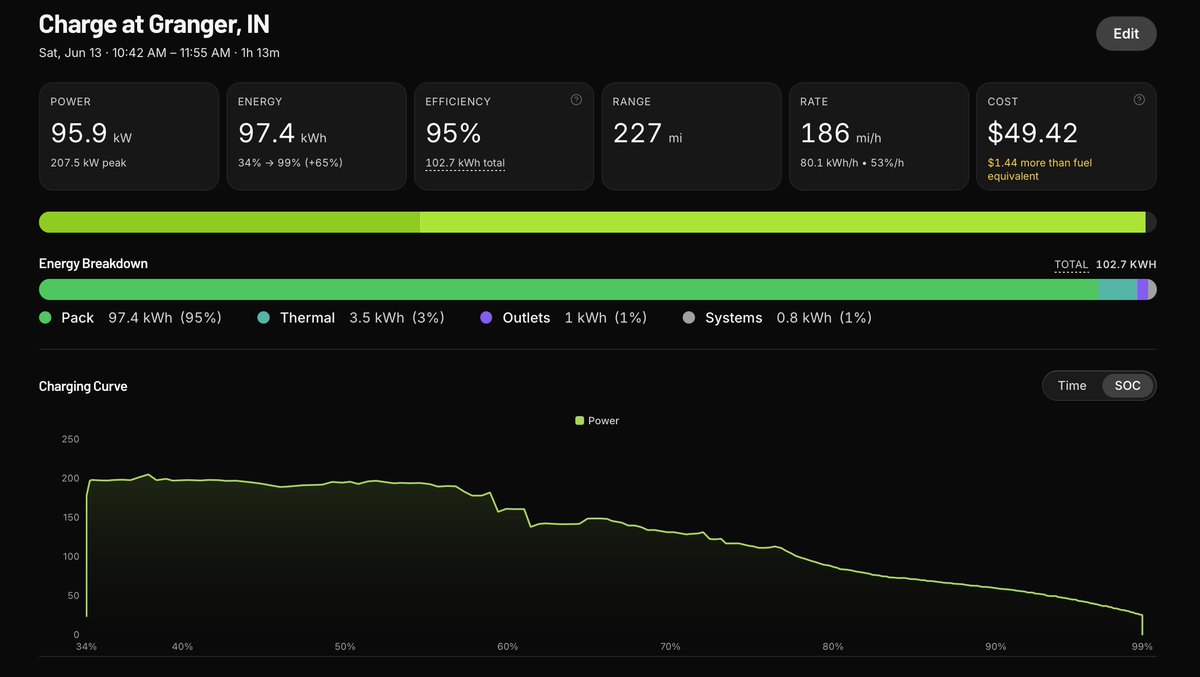Click the teal Thermal segment of breakdown bar
Image resolution: width=1200 pixels, height=677 pixels.
point(1118,290)
